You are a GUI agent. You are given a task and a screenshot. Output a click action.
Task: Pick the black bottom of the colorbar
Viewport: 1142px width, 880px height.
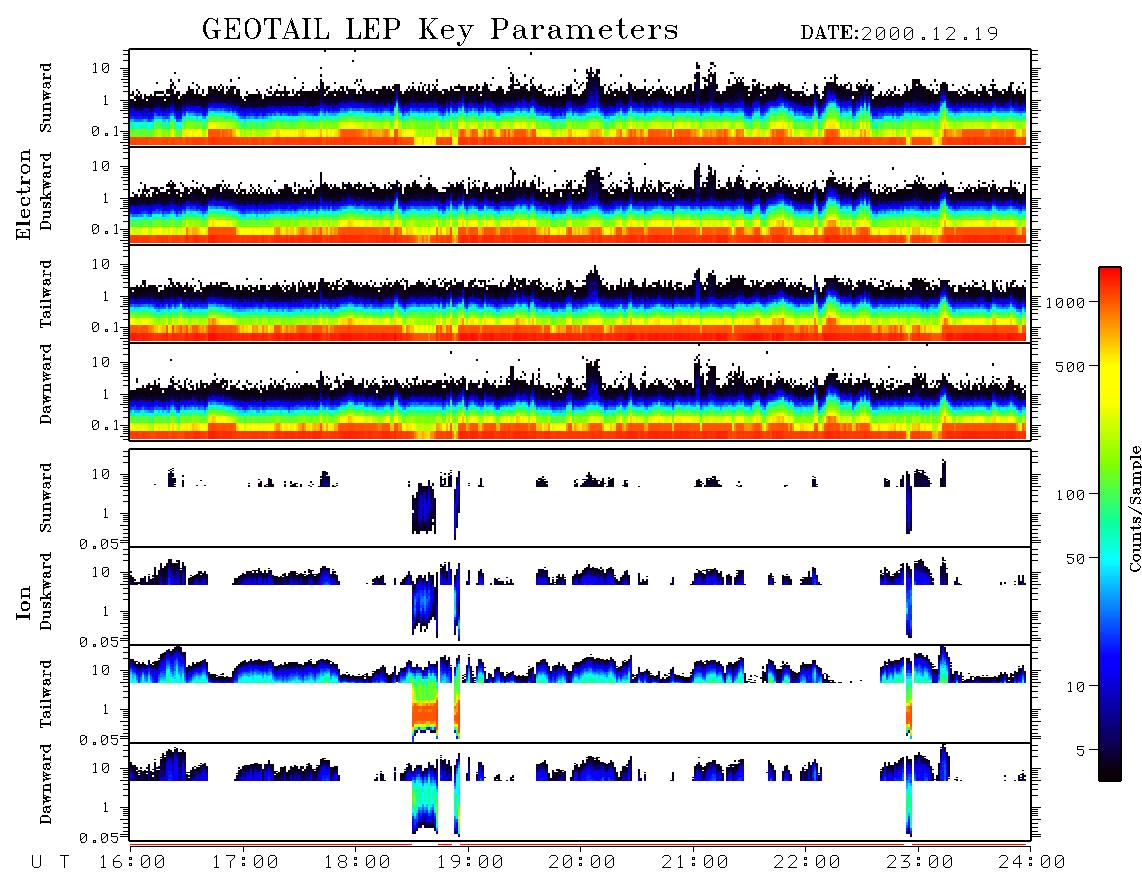coord(1110,772)
